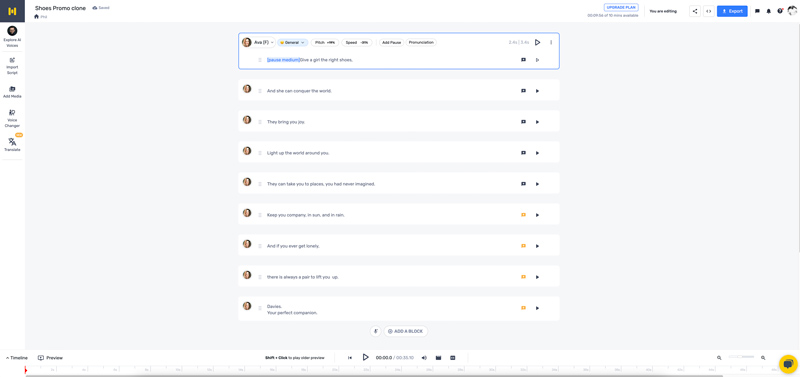
Task: Collapse the Timeline panel
Action: (17, 358)
